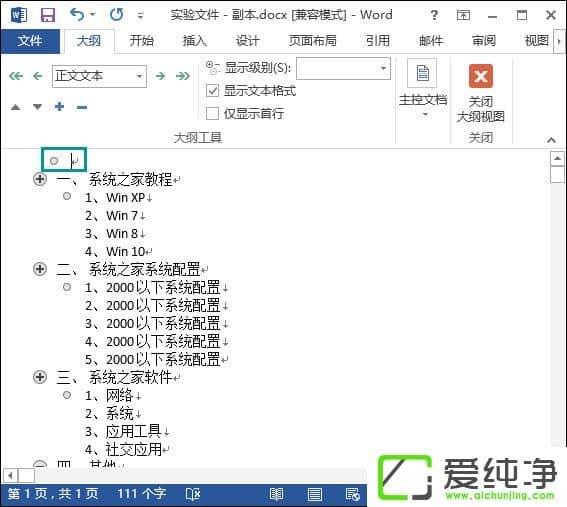Open the 文件 backstage menu
Screen dimensions: 567x507
tap(30, 41)
